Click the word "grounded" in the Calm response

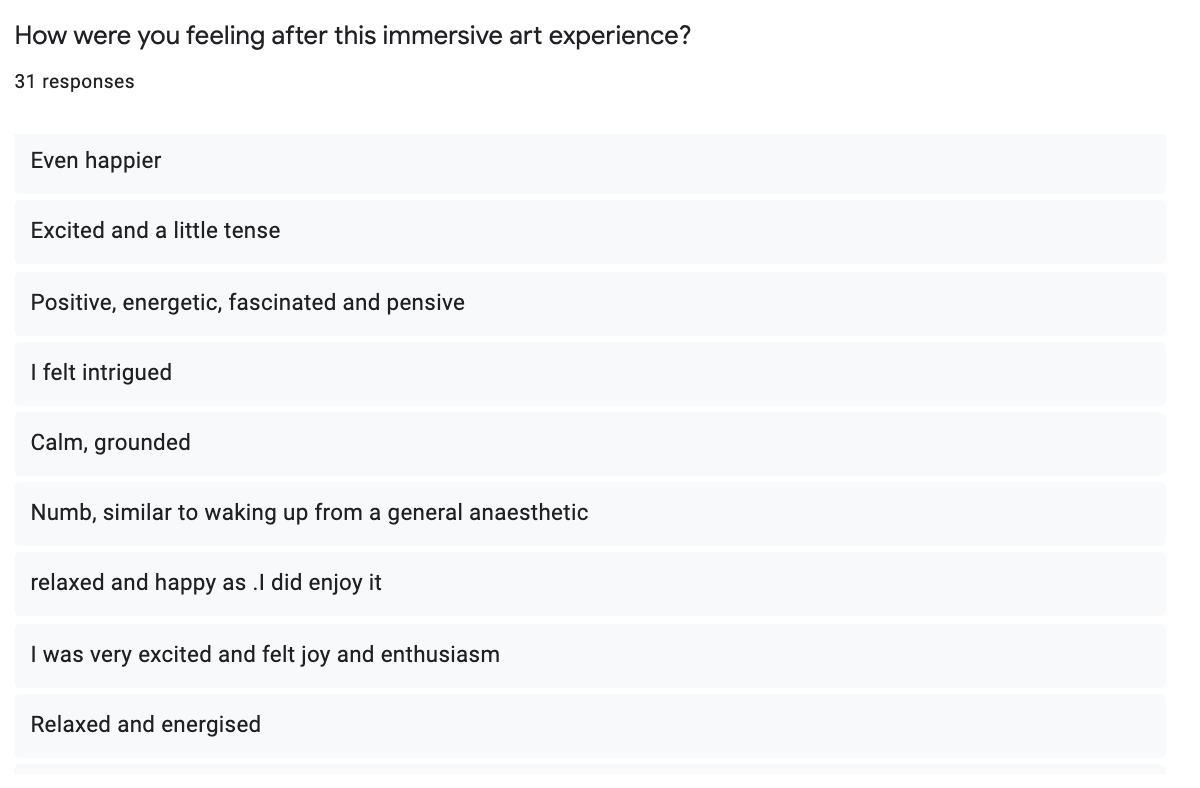tap(142, 443)
